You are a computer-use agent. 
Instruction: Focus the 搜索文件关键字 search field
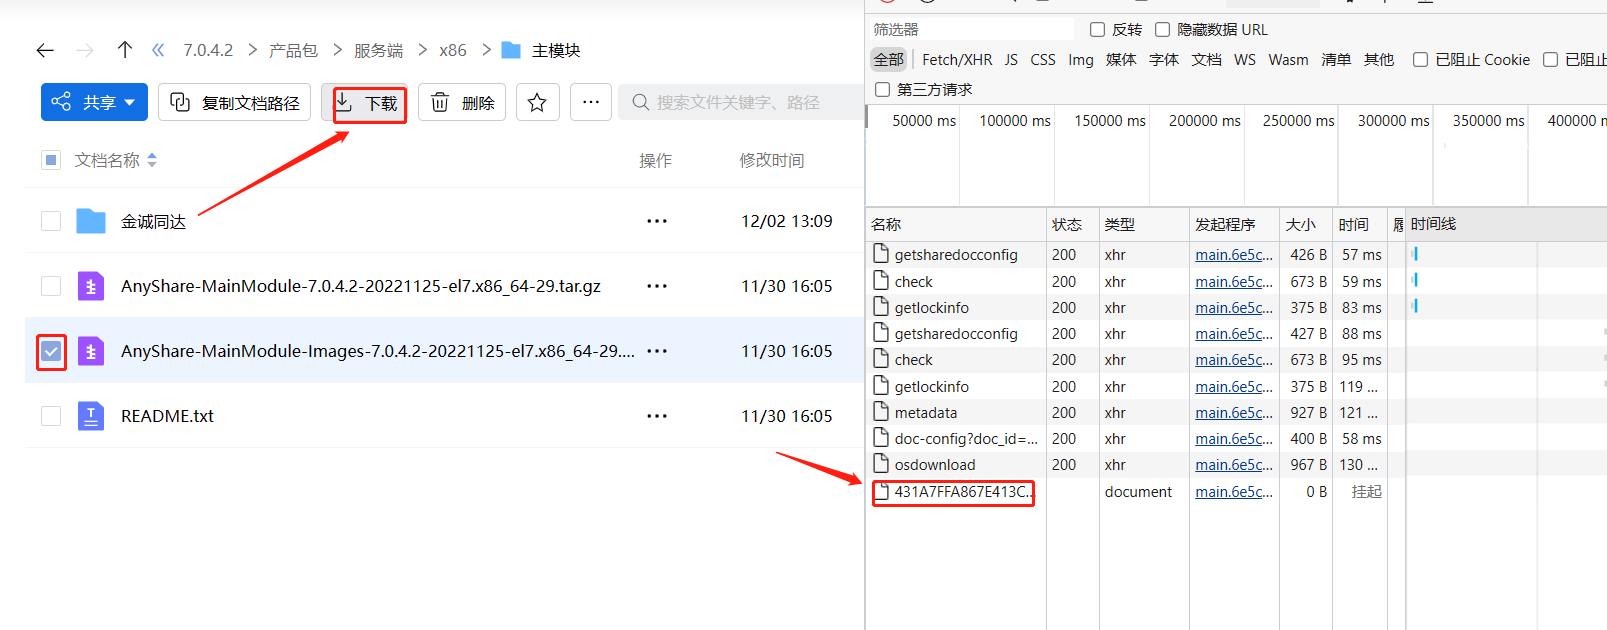click(740, 102)
